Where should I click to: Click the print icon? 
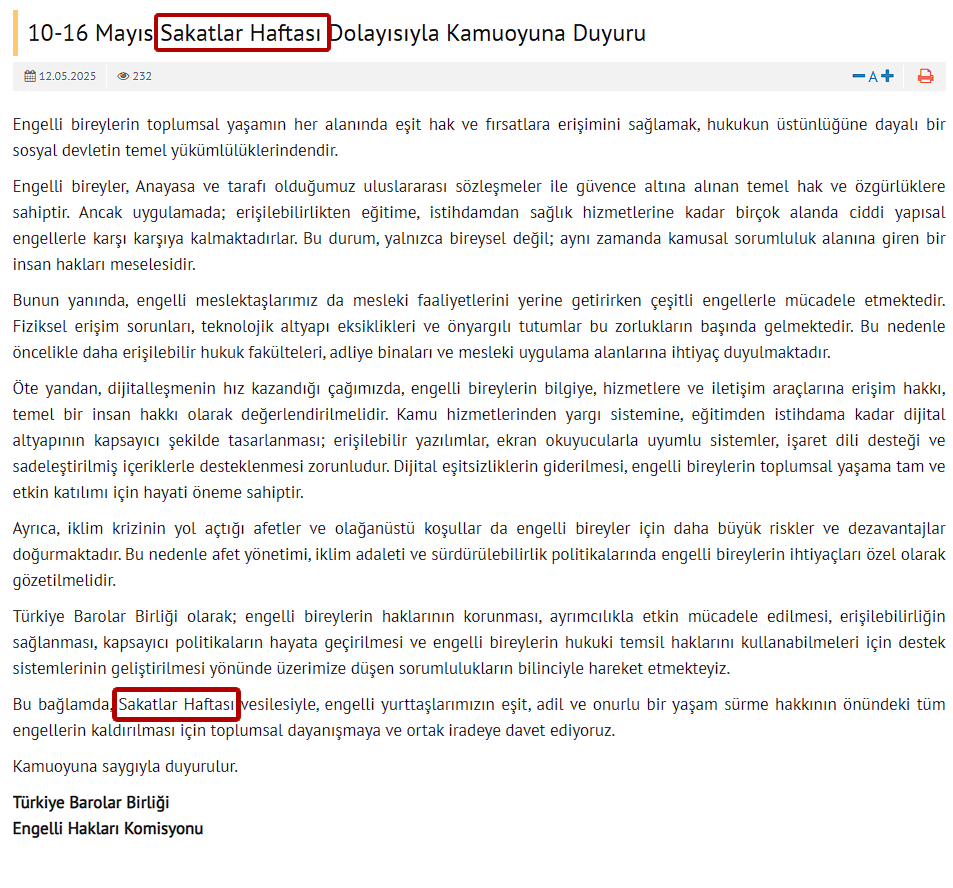925,75
